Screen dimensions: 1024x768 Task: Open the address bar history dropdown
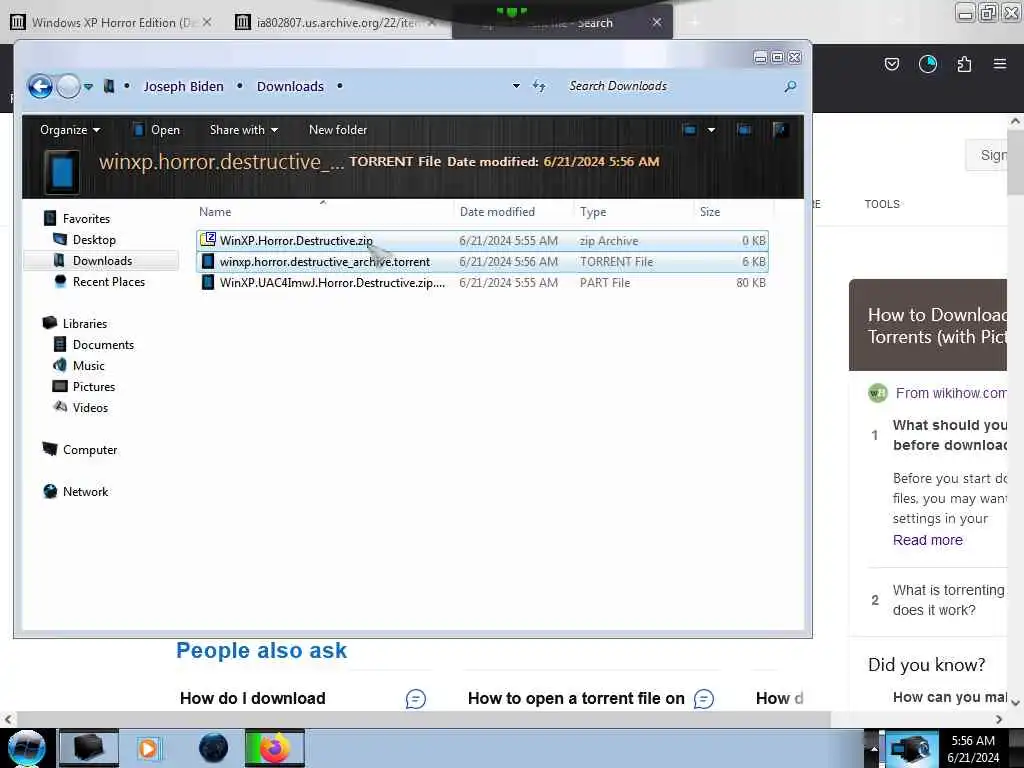click(x=517, y=86)
